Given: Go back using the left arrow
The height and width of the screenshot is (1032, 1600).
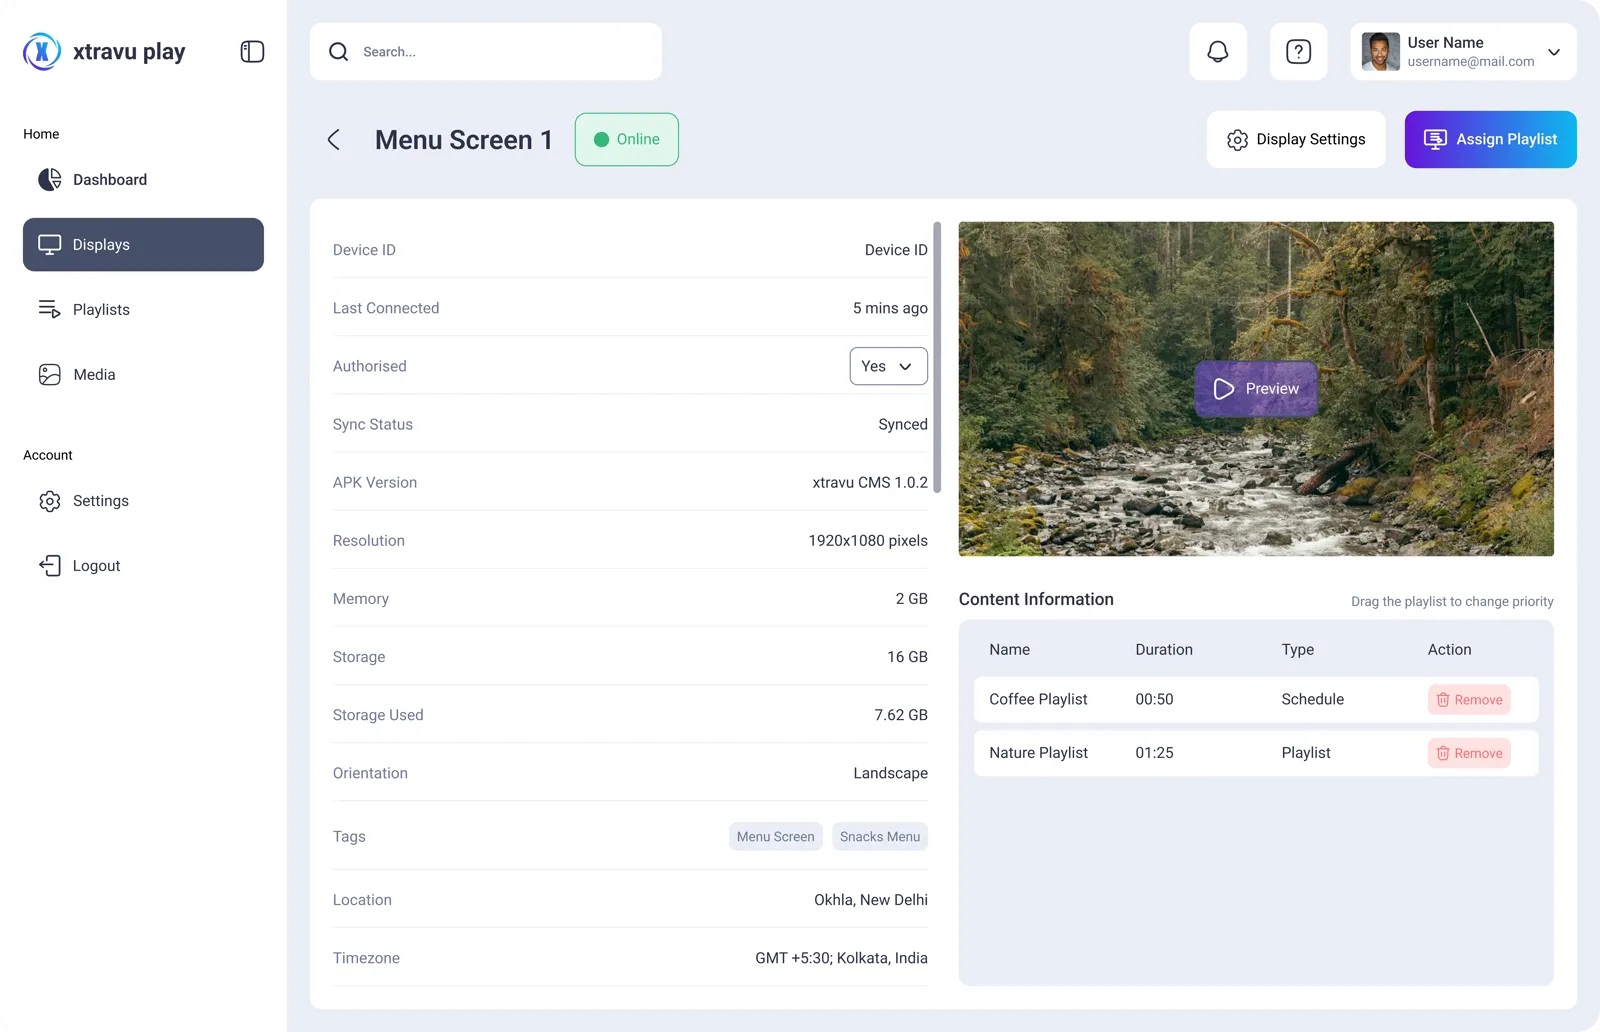Looking at the screenshot, I should click(334, 140).
